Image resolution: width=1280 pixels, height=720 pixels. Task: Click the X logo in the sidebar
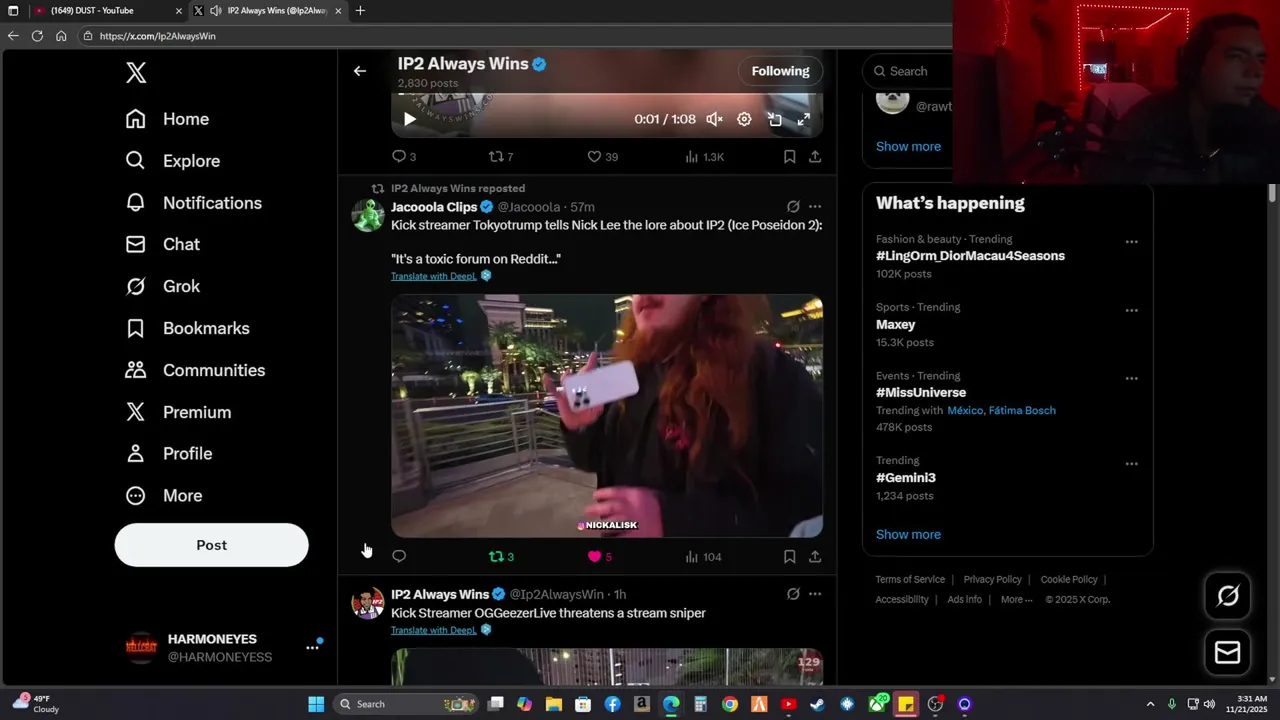pyautogui.click(x=136, y=72)
